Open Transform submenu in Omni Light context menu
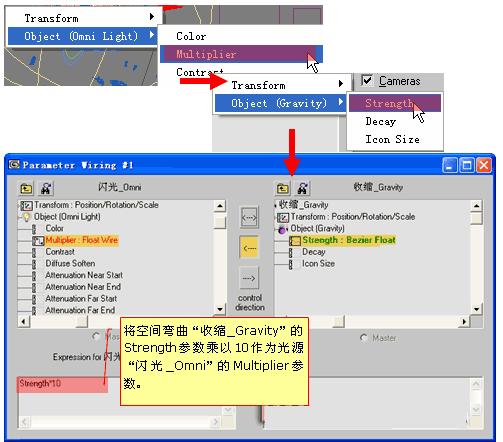 [82, 18]
